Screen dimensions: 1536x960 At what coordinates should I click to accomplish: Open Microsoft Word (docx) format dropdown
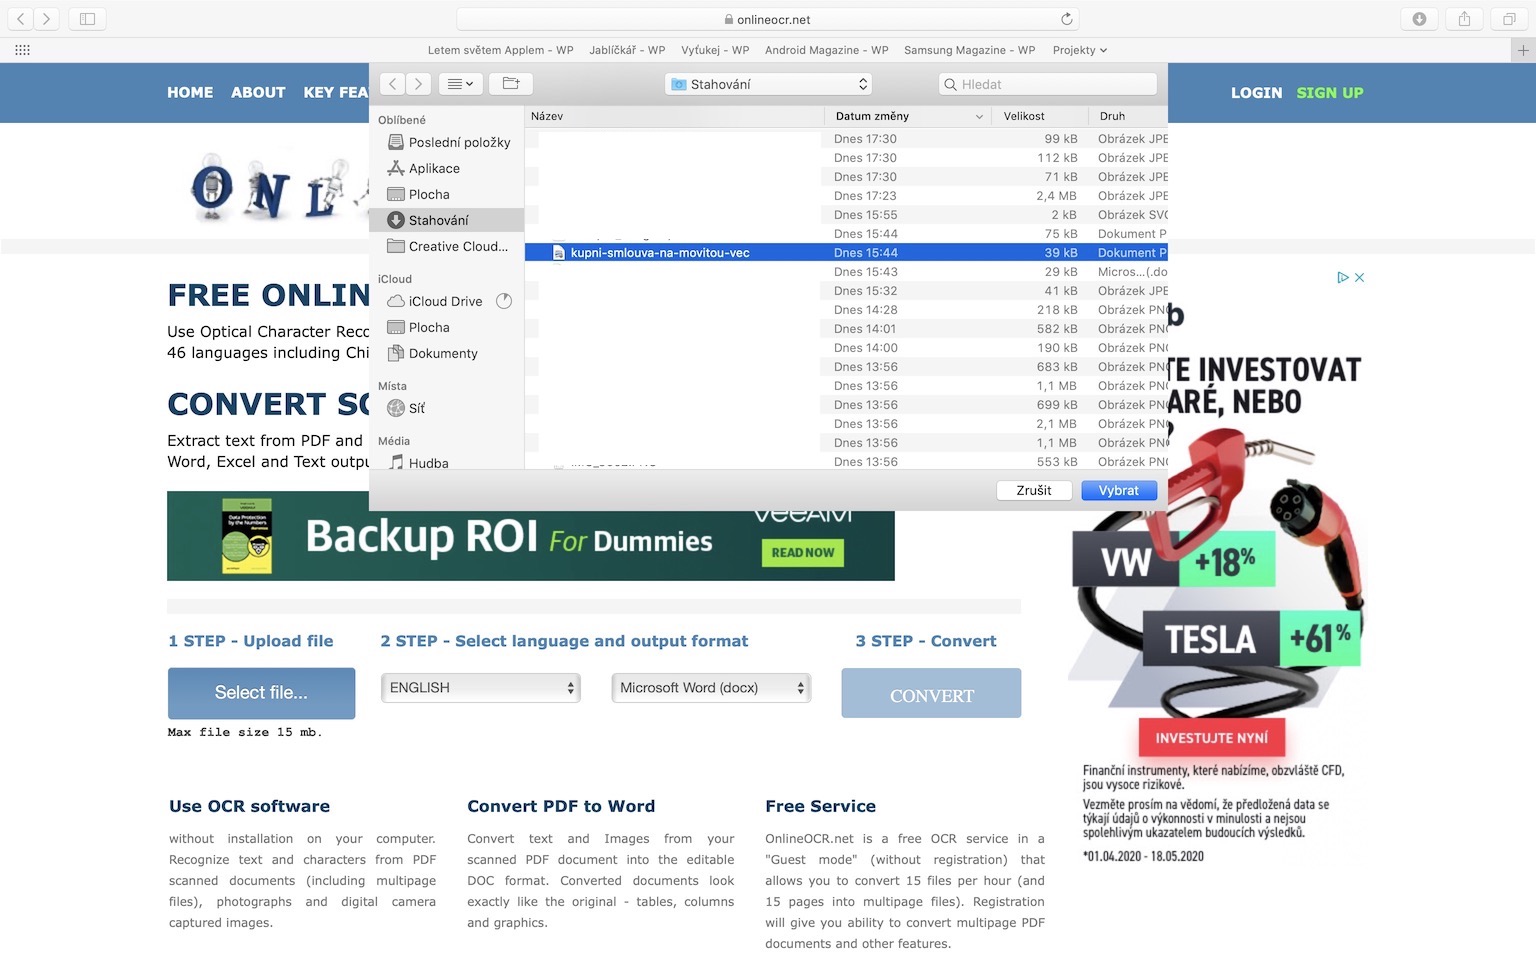tap(711, 688)
